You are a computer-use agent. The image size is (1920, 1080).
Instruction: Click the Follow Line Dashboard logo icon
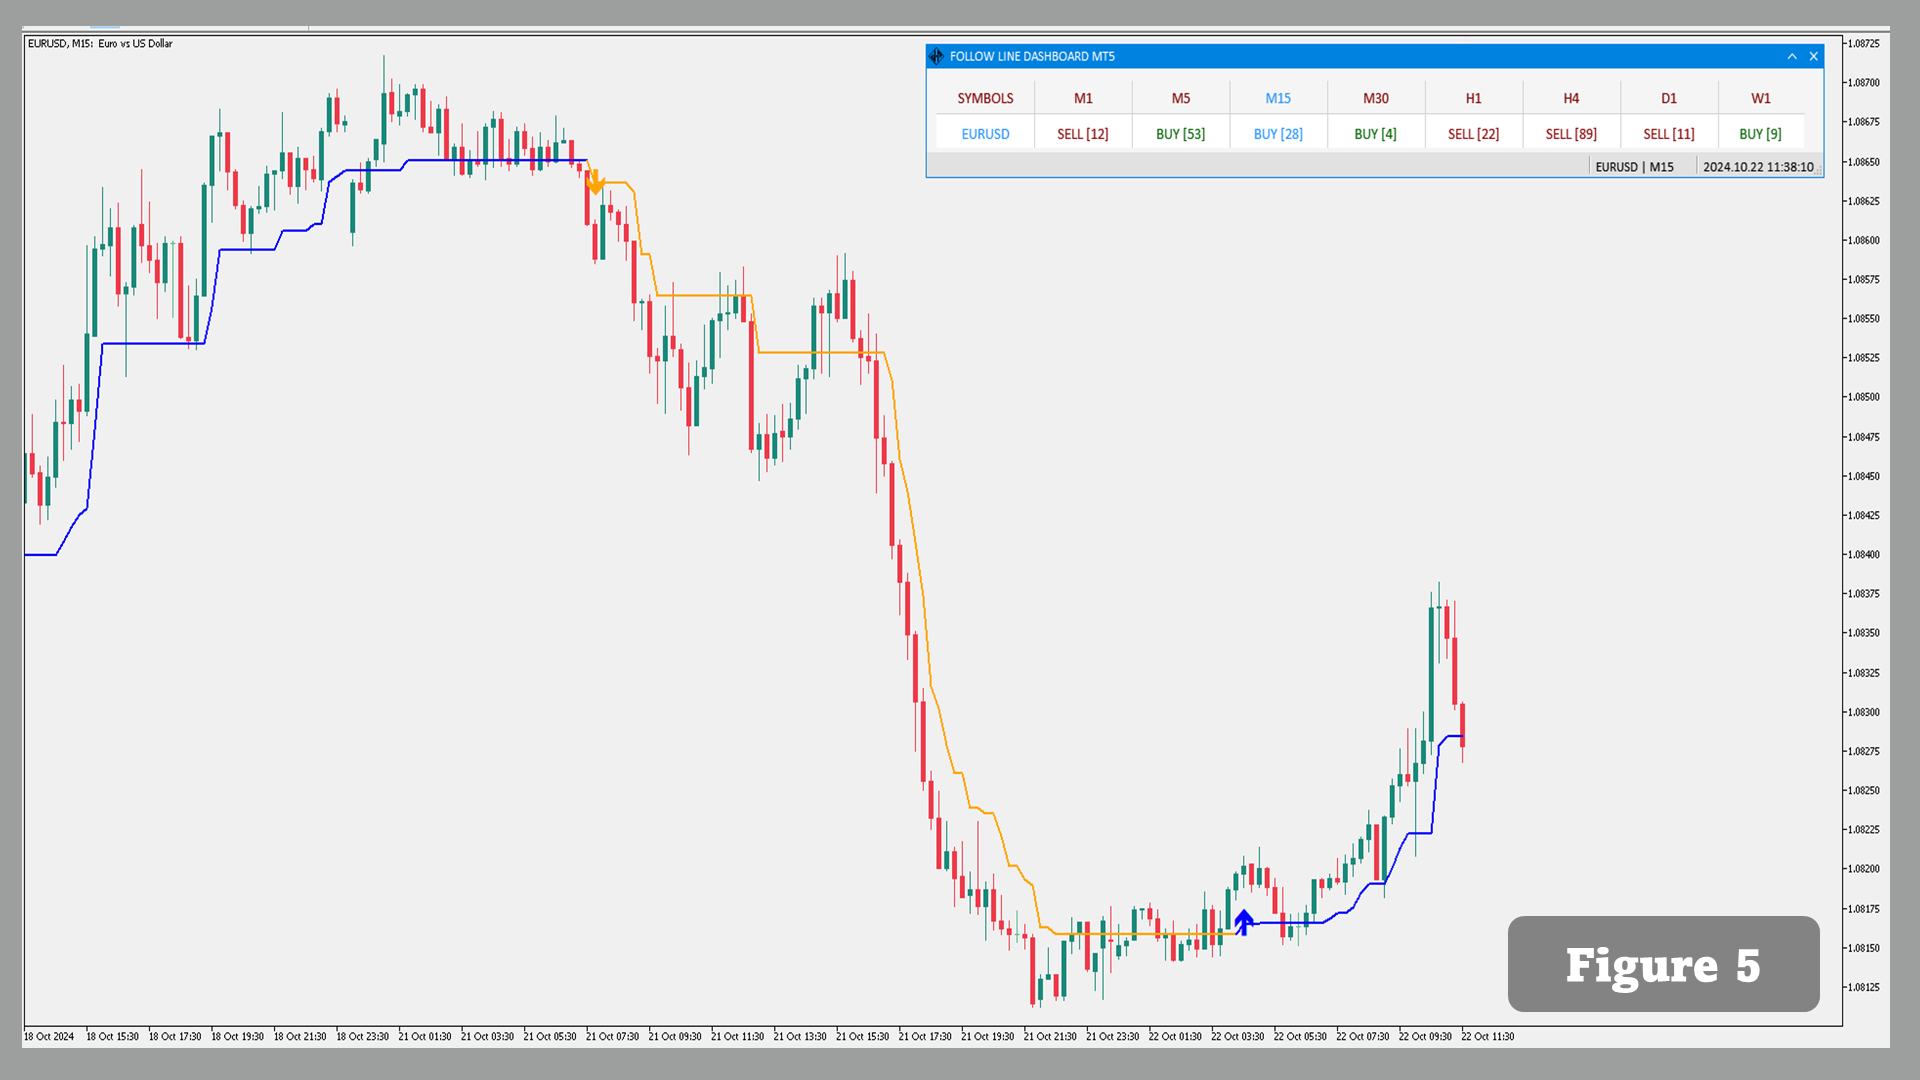point(936,57)
